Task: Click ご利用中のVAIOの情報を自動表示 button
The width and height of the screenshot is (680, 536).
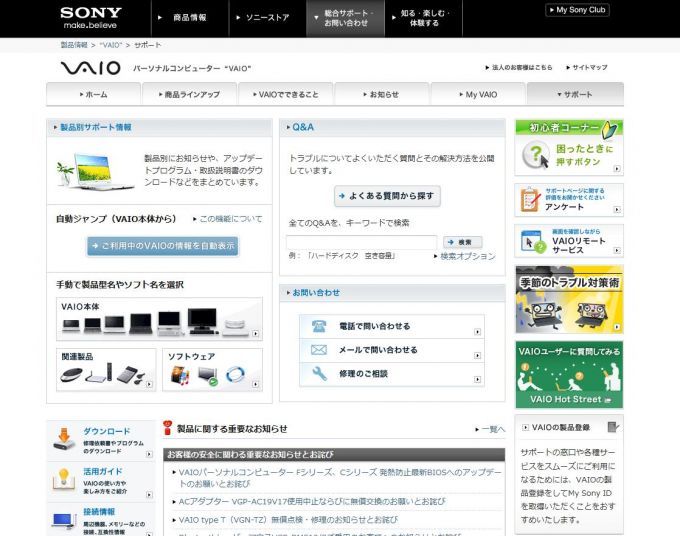Action: 163,246
